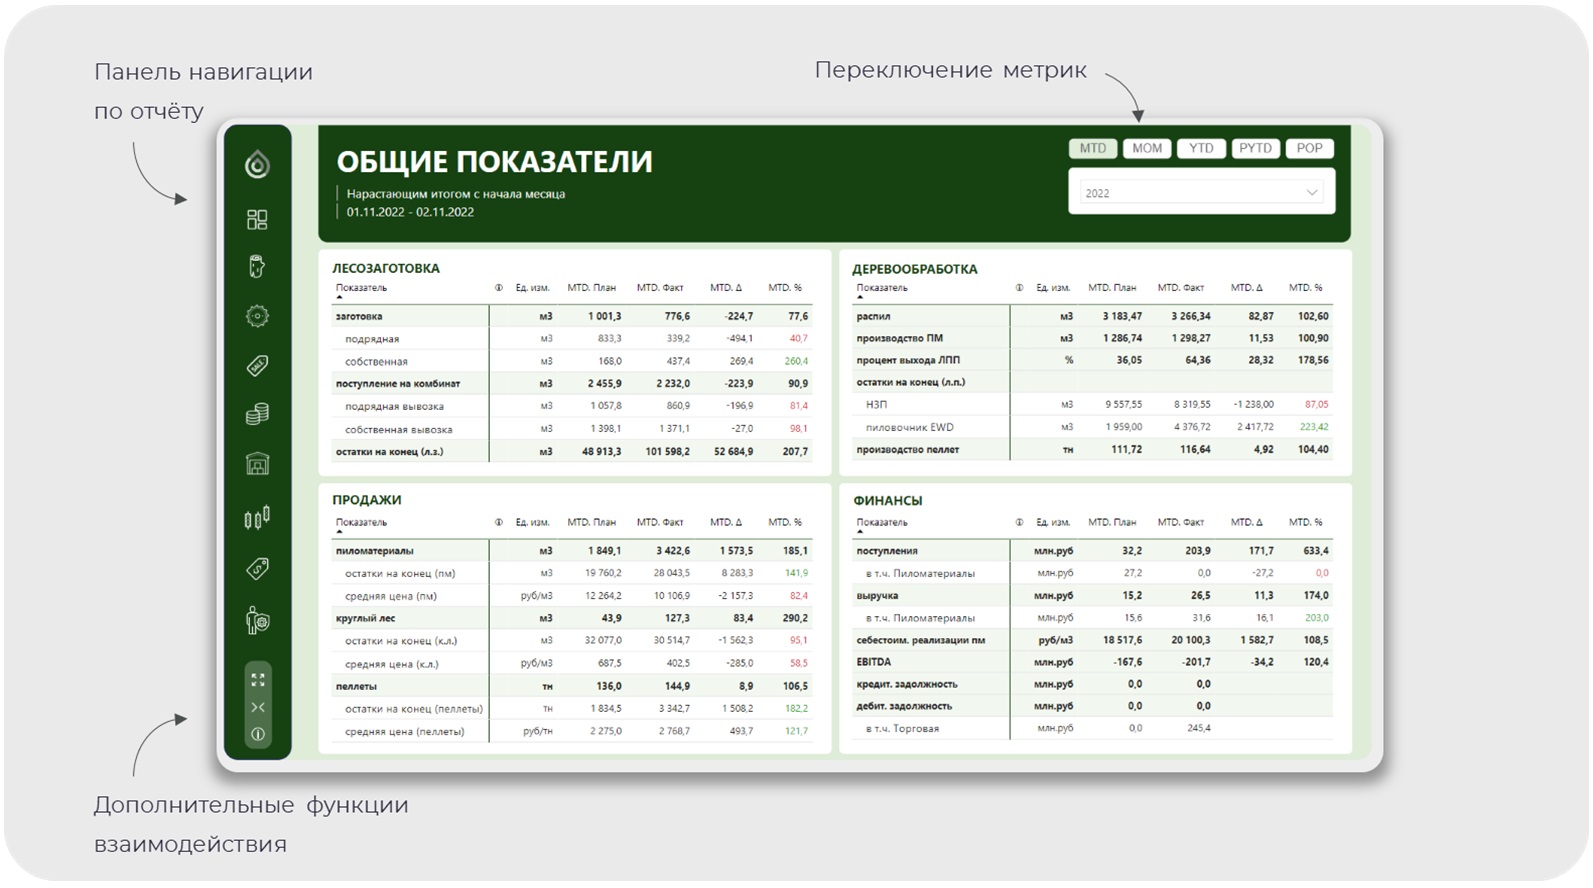Image resolution: width=1593 pixels, height=888 pixels.
Task: Open the candlestick chart icon
Action: 257,518
